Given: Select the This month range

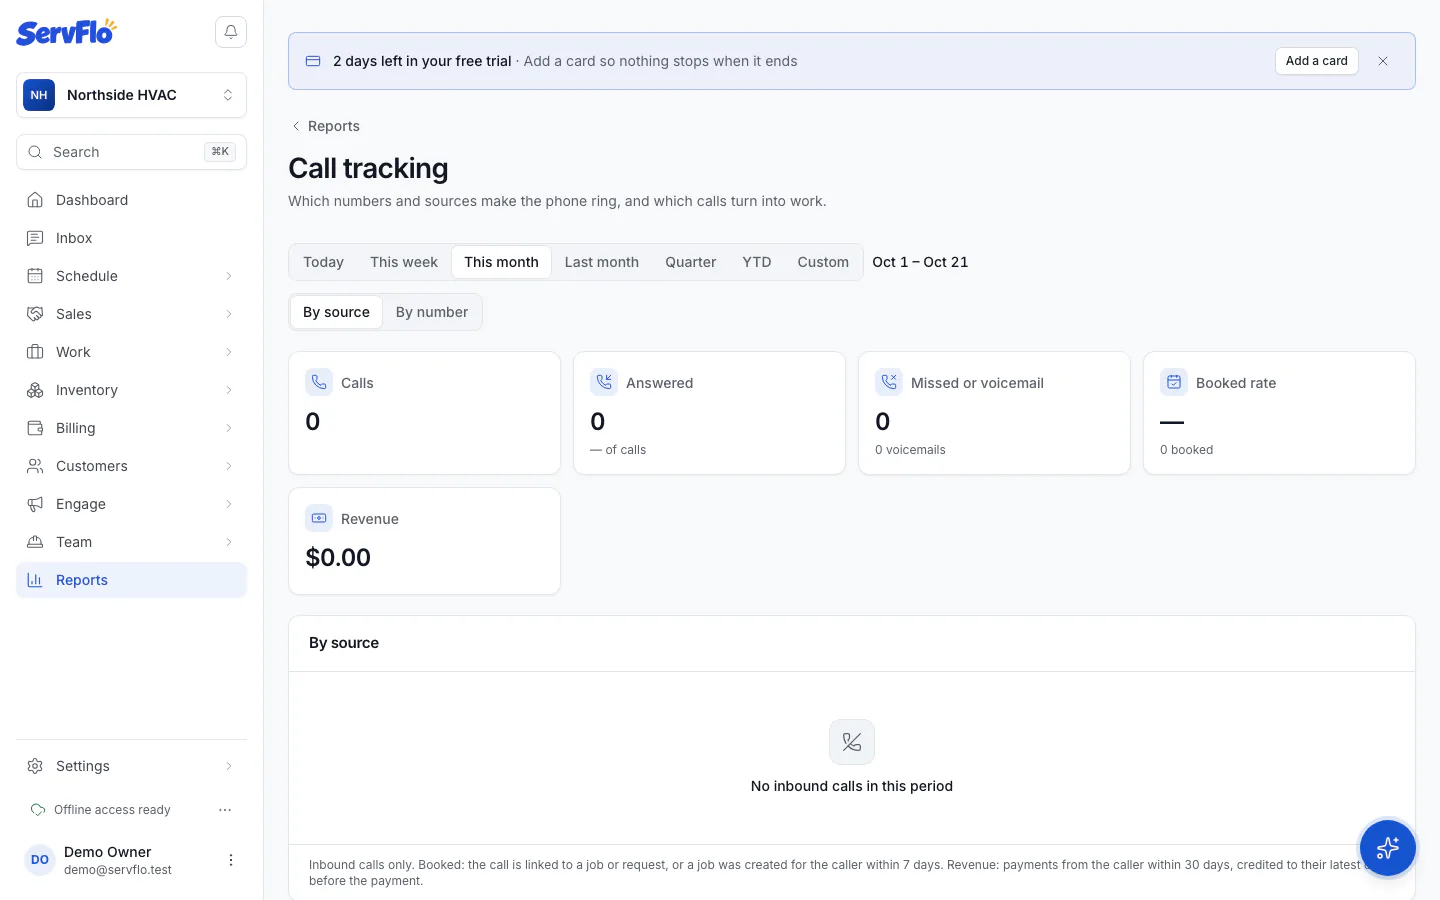Looking at the screenshot, I should tap(501, 262).
